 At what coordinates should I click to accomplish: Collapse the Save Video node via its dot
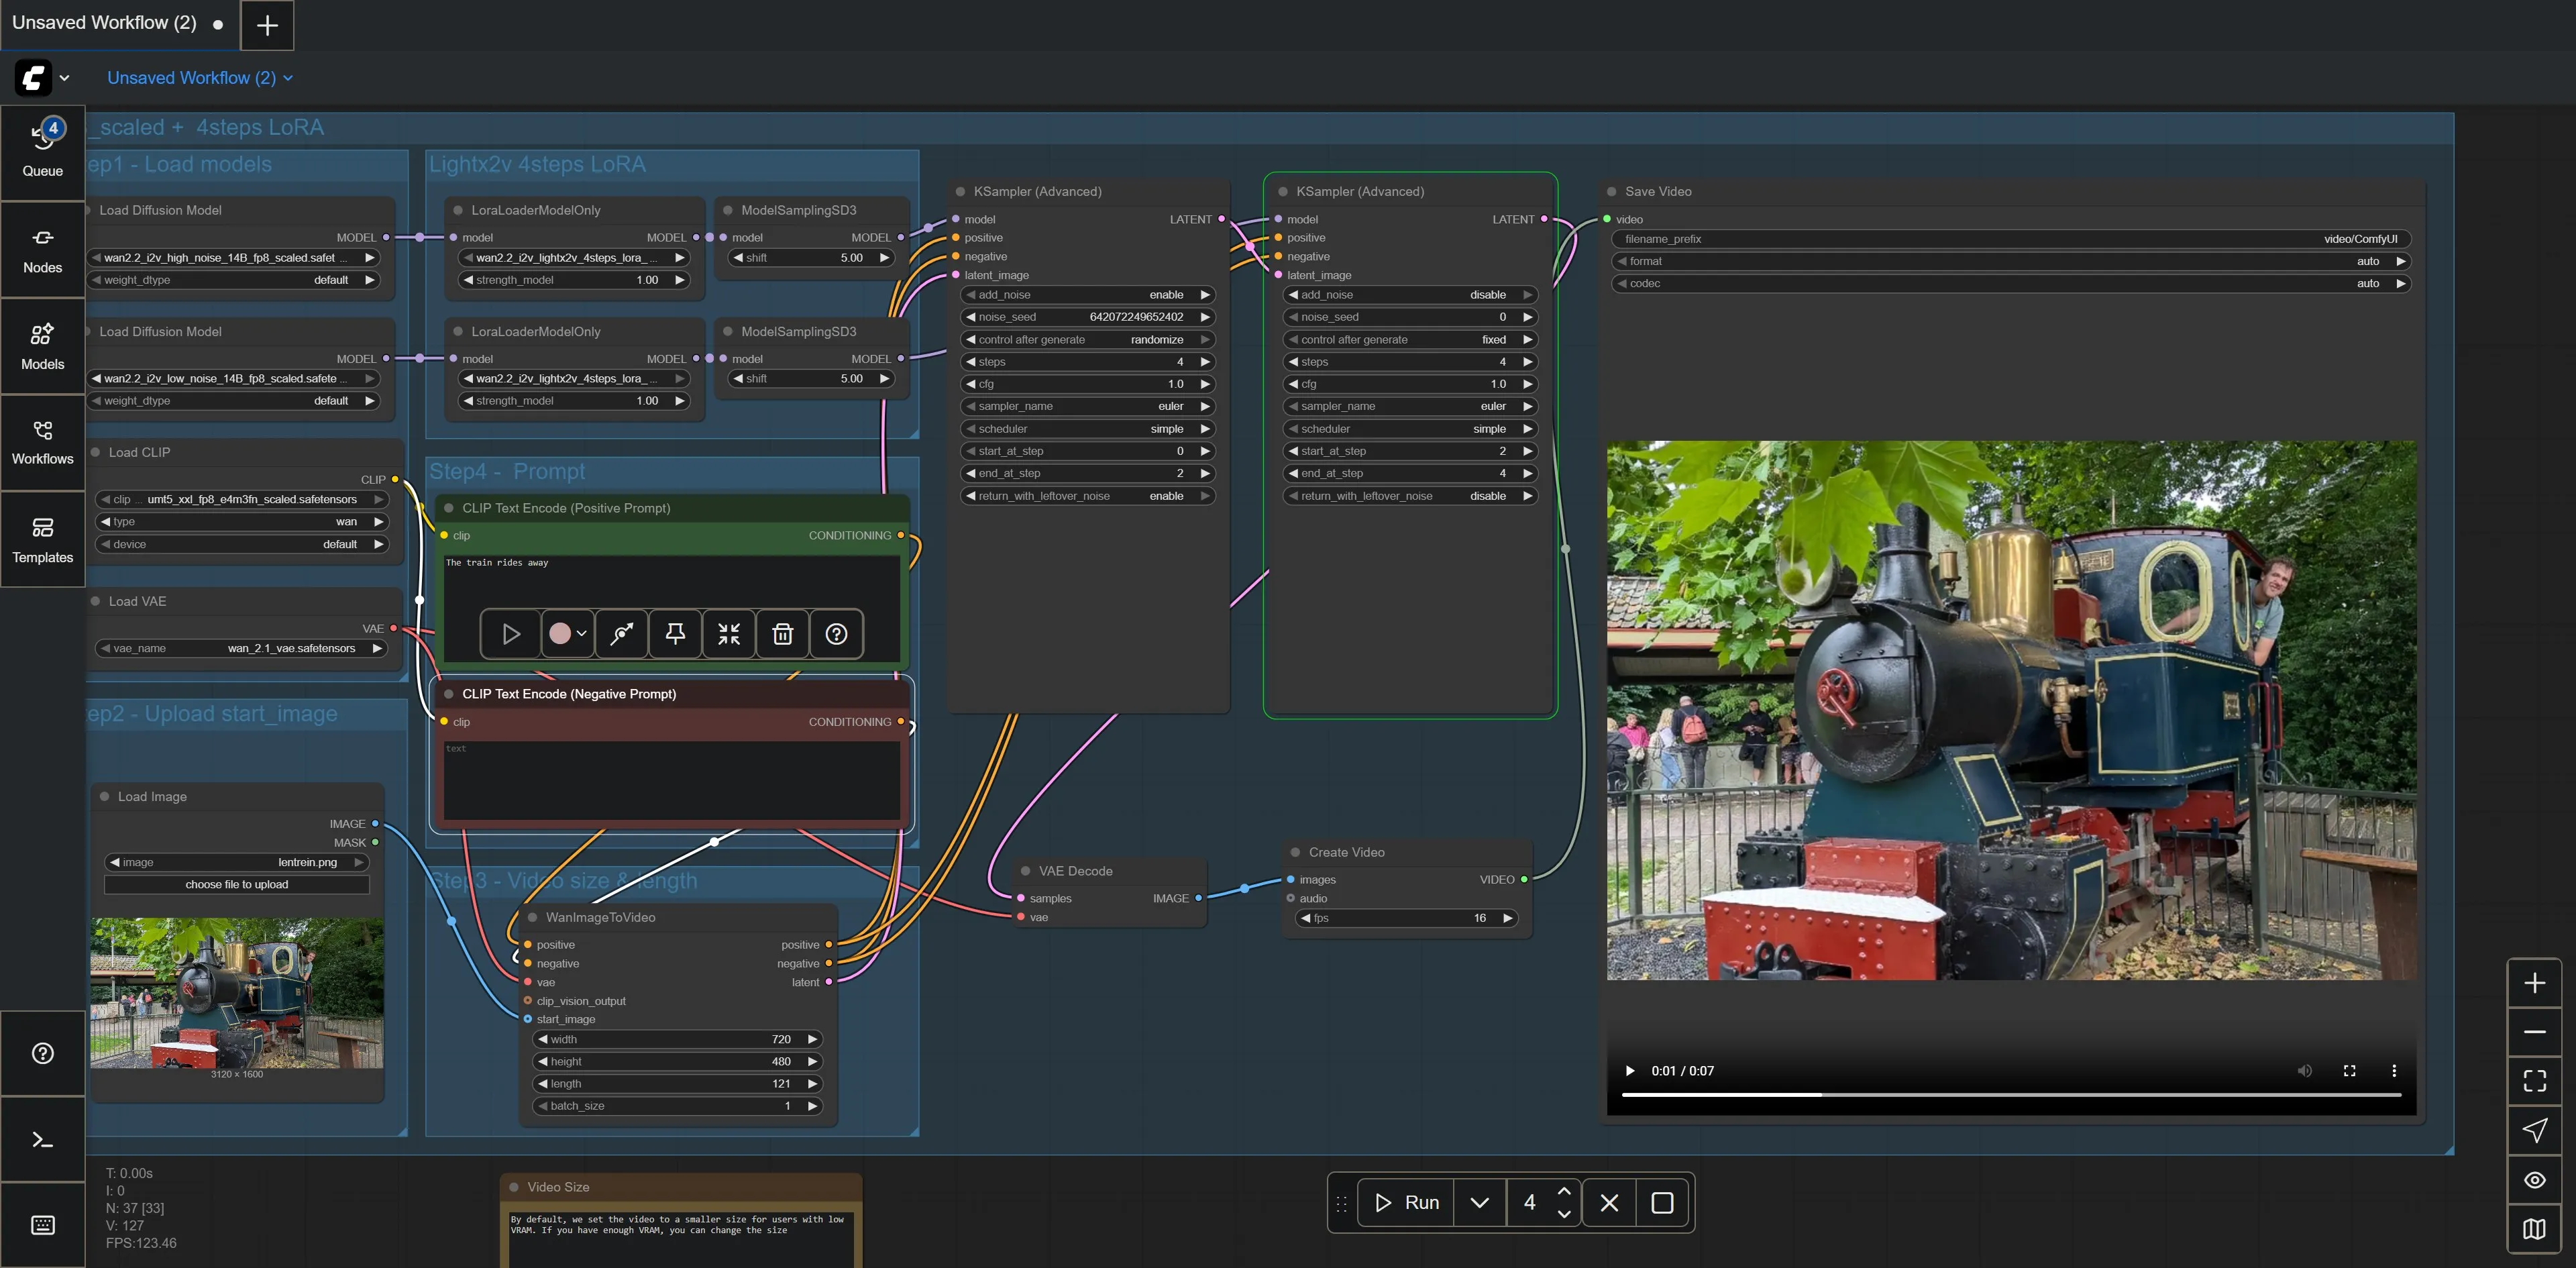[1611, 191]
